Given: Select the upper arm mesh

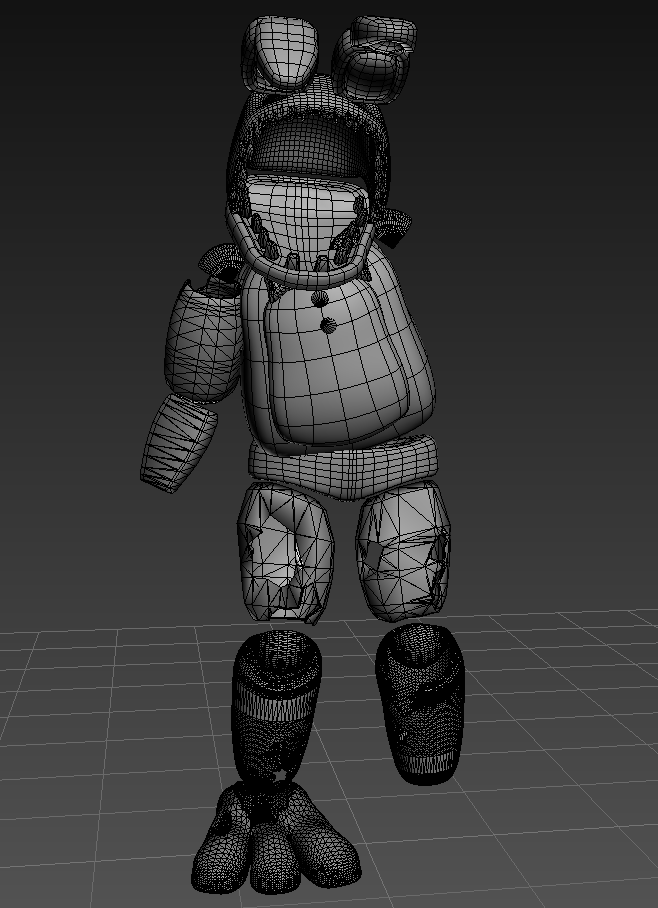Looking at the screenshot, I should (x=203, y=343).
